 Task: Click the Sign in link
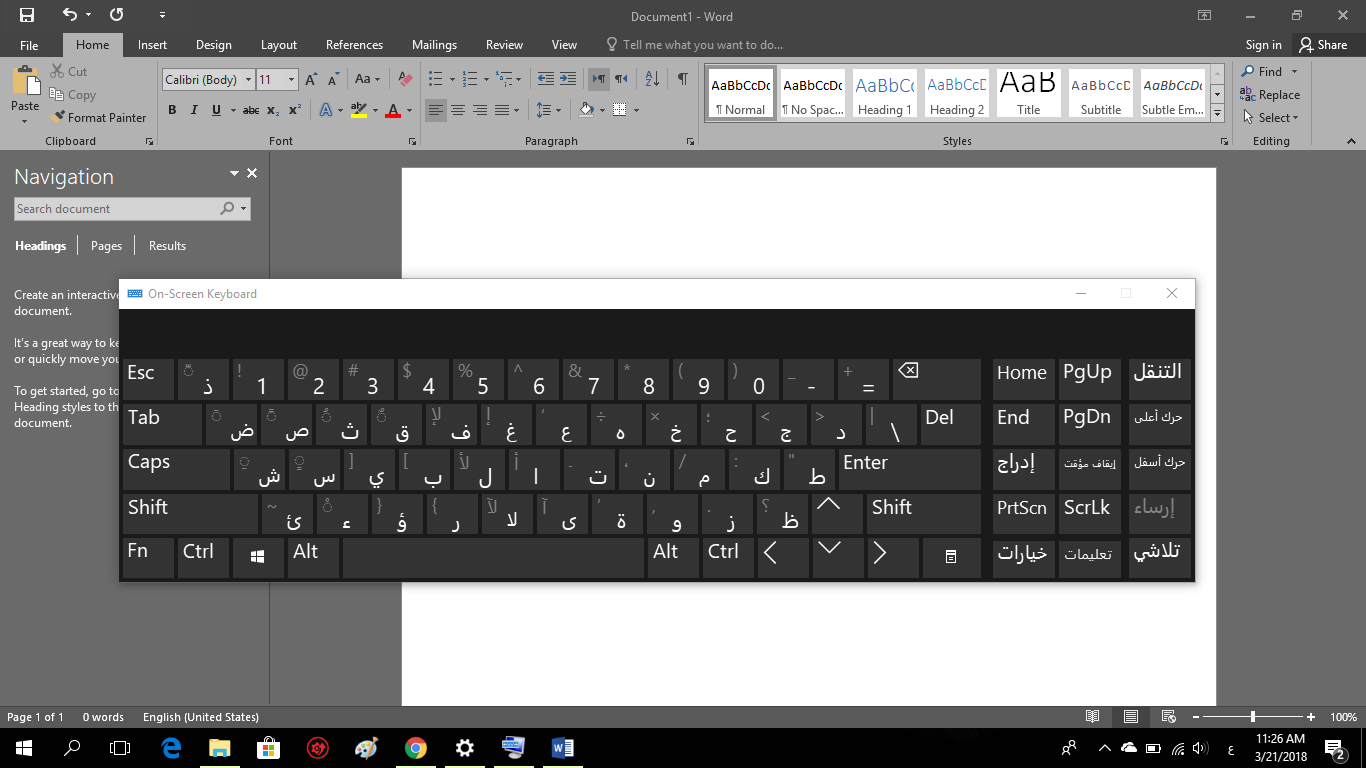[1262, 44]
